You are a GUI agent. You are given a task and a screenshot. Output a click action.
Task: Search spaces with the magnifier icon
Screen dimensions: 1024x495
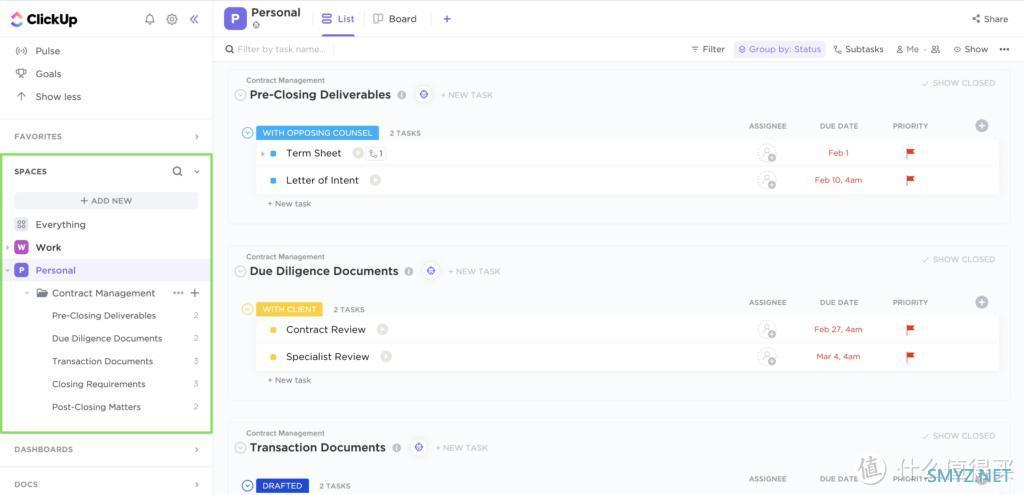[x=177, y=171]
